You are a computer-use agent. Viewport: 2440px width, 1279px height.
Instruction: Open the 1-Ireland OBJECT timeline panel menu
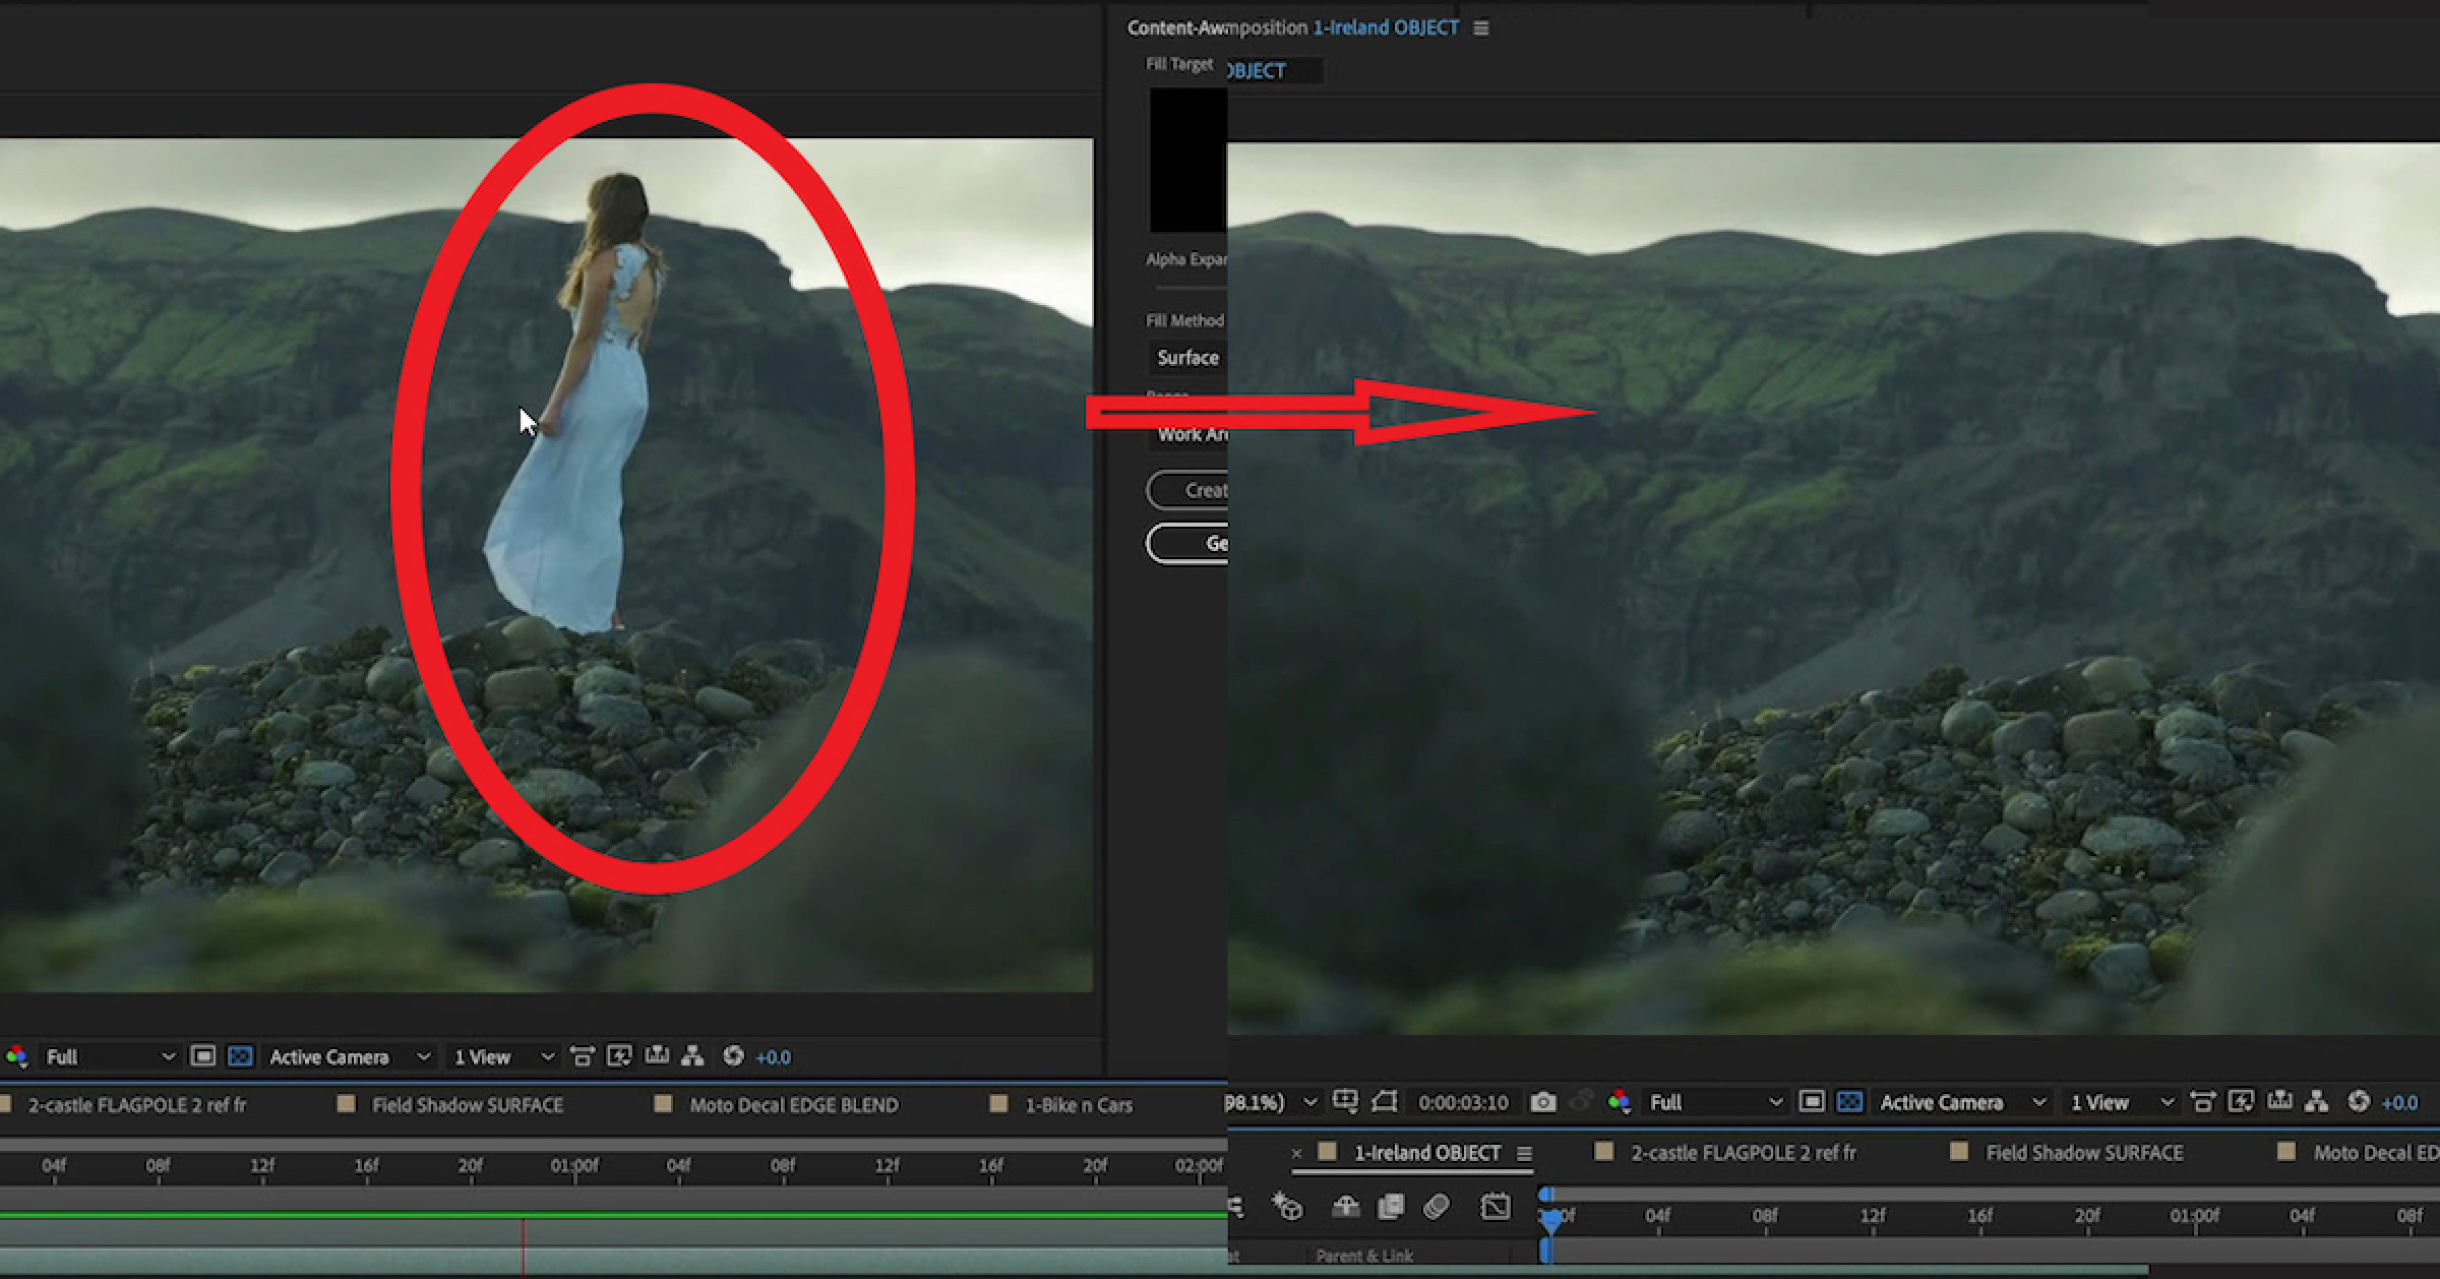pos(1524,1153)
